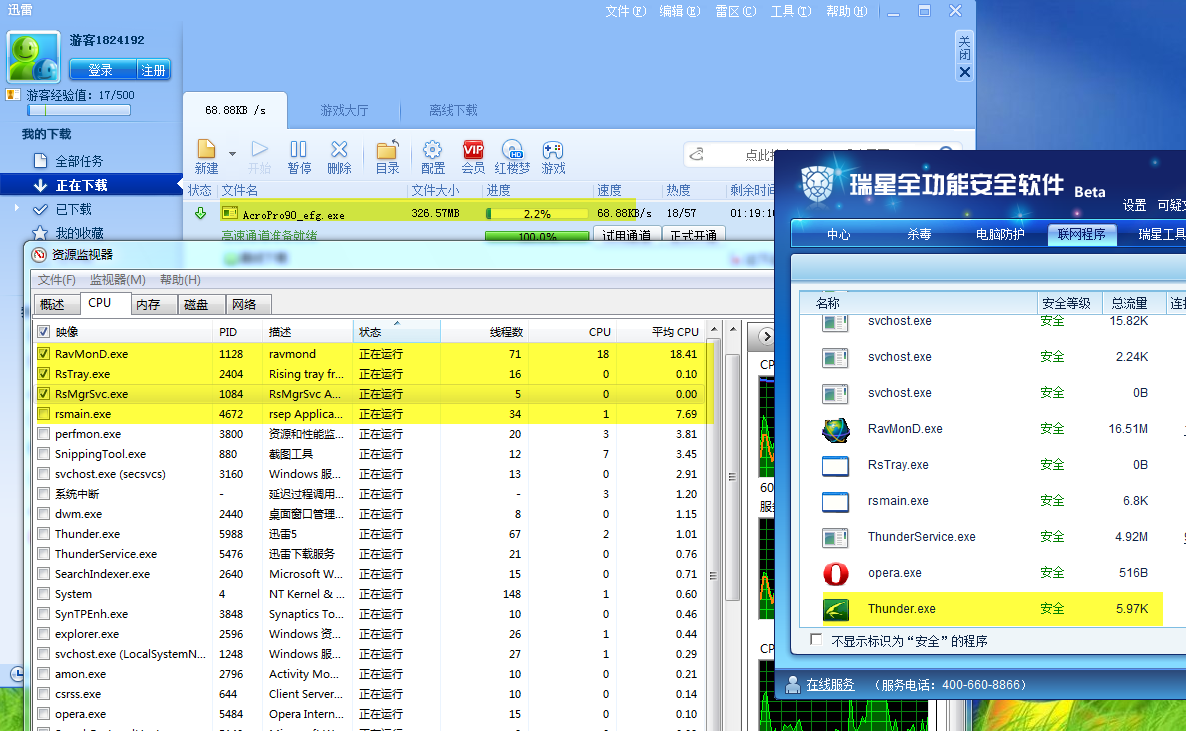Open the 文件 menu in Xunlei title bar
Viewport: 1186px width, 731px height.
[x=624, y=11]
